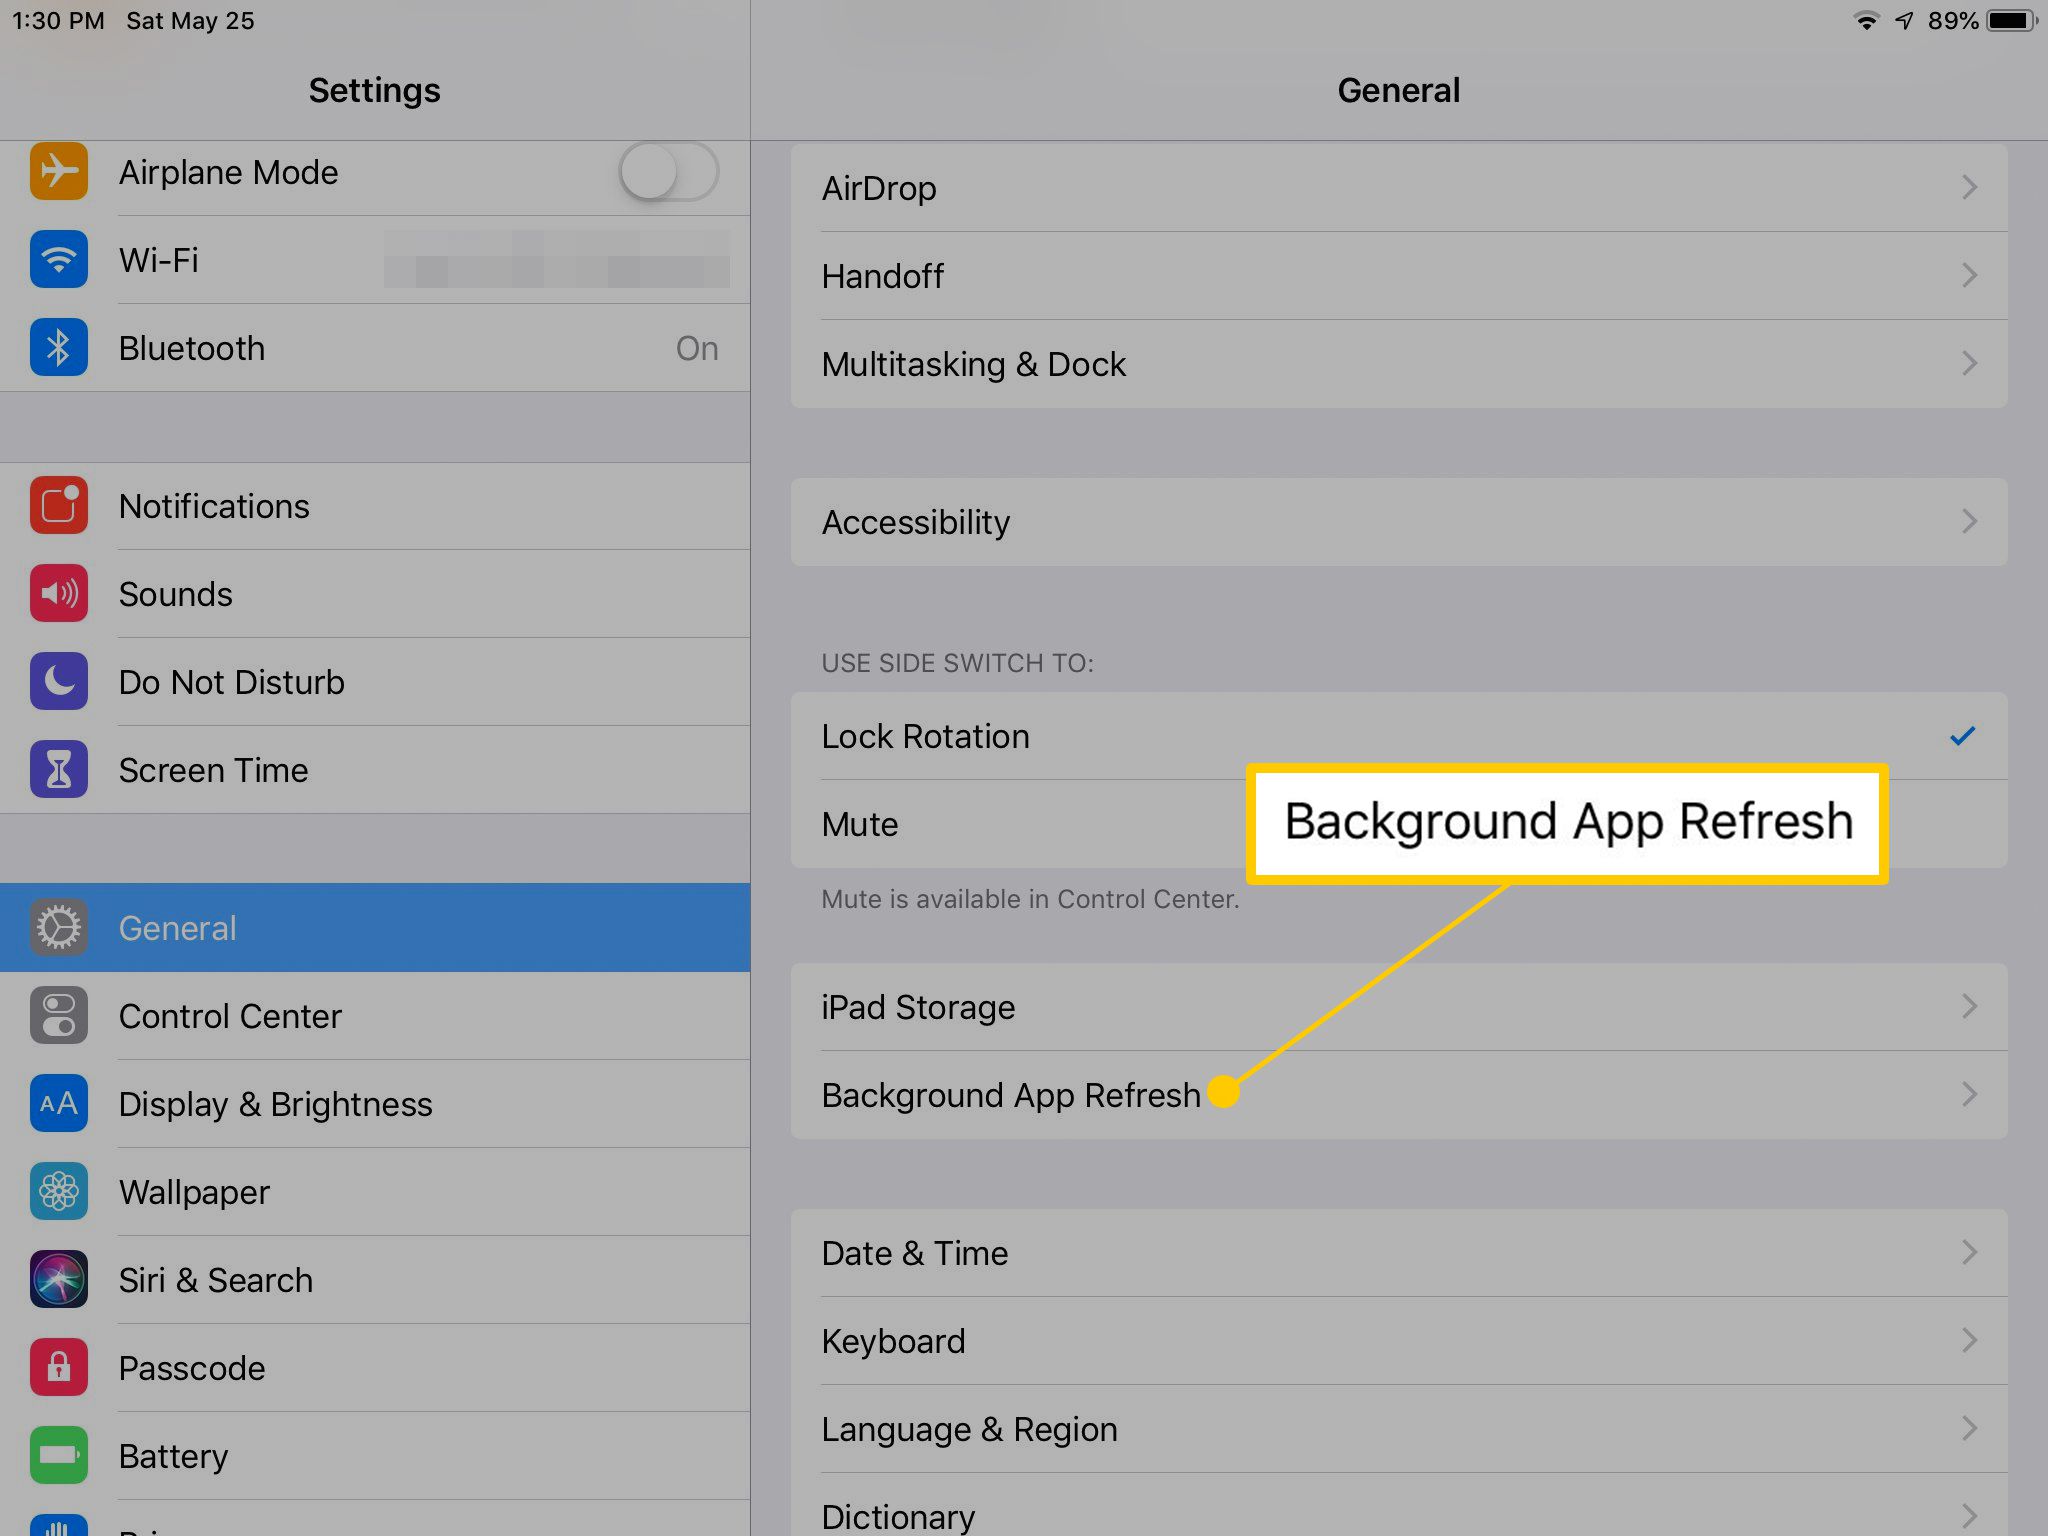Open AirDrop via its chevron

tap(1969, 188)
